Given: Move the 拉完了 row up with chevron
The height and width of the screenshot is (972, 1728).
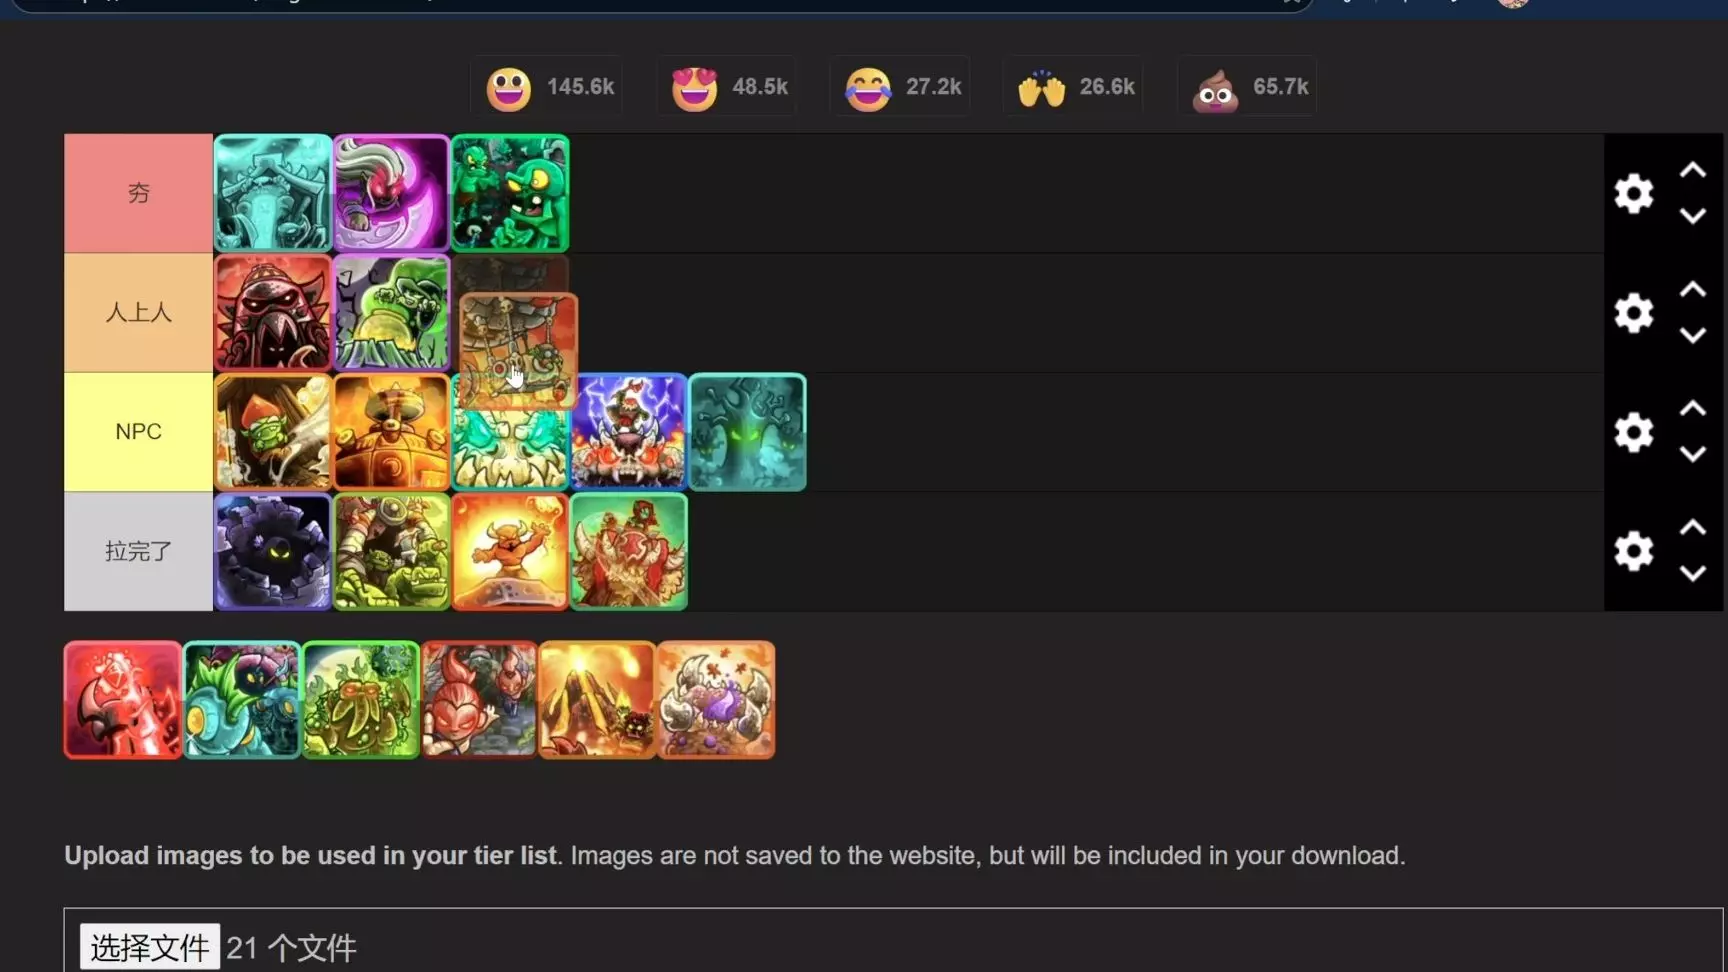Looking at the screenshot, I should pos(1692,527).
